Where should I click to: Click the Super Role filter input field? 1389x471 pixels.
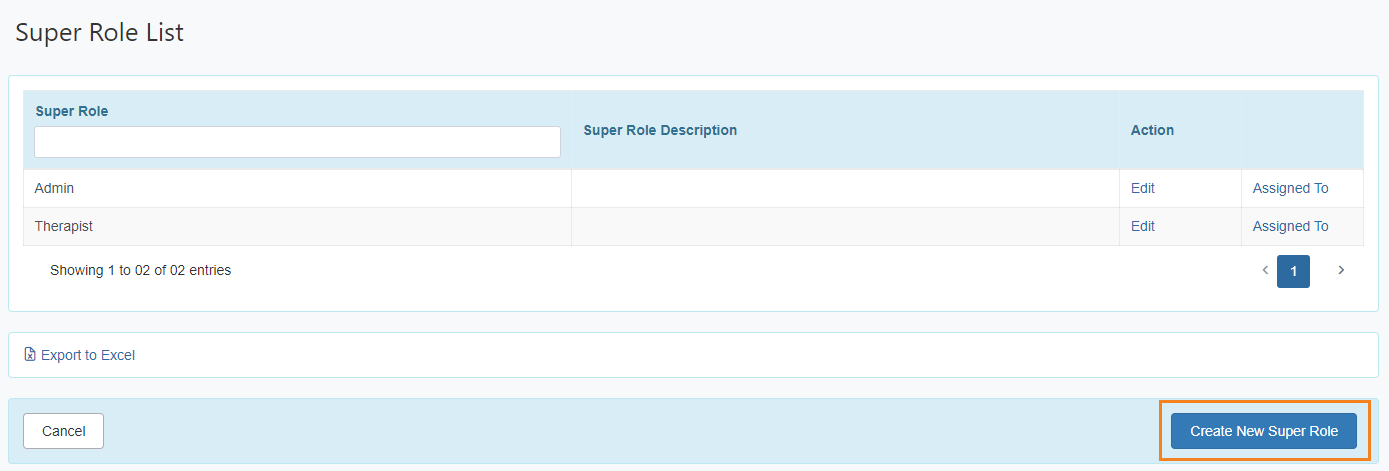click(297, 142)
